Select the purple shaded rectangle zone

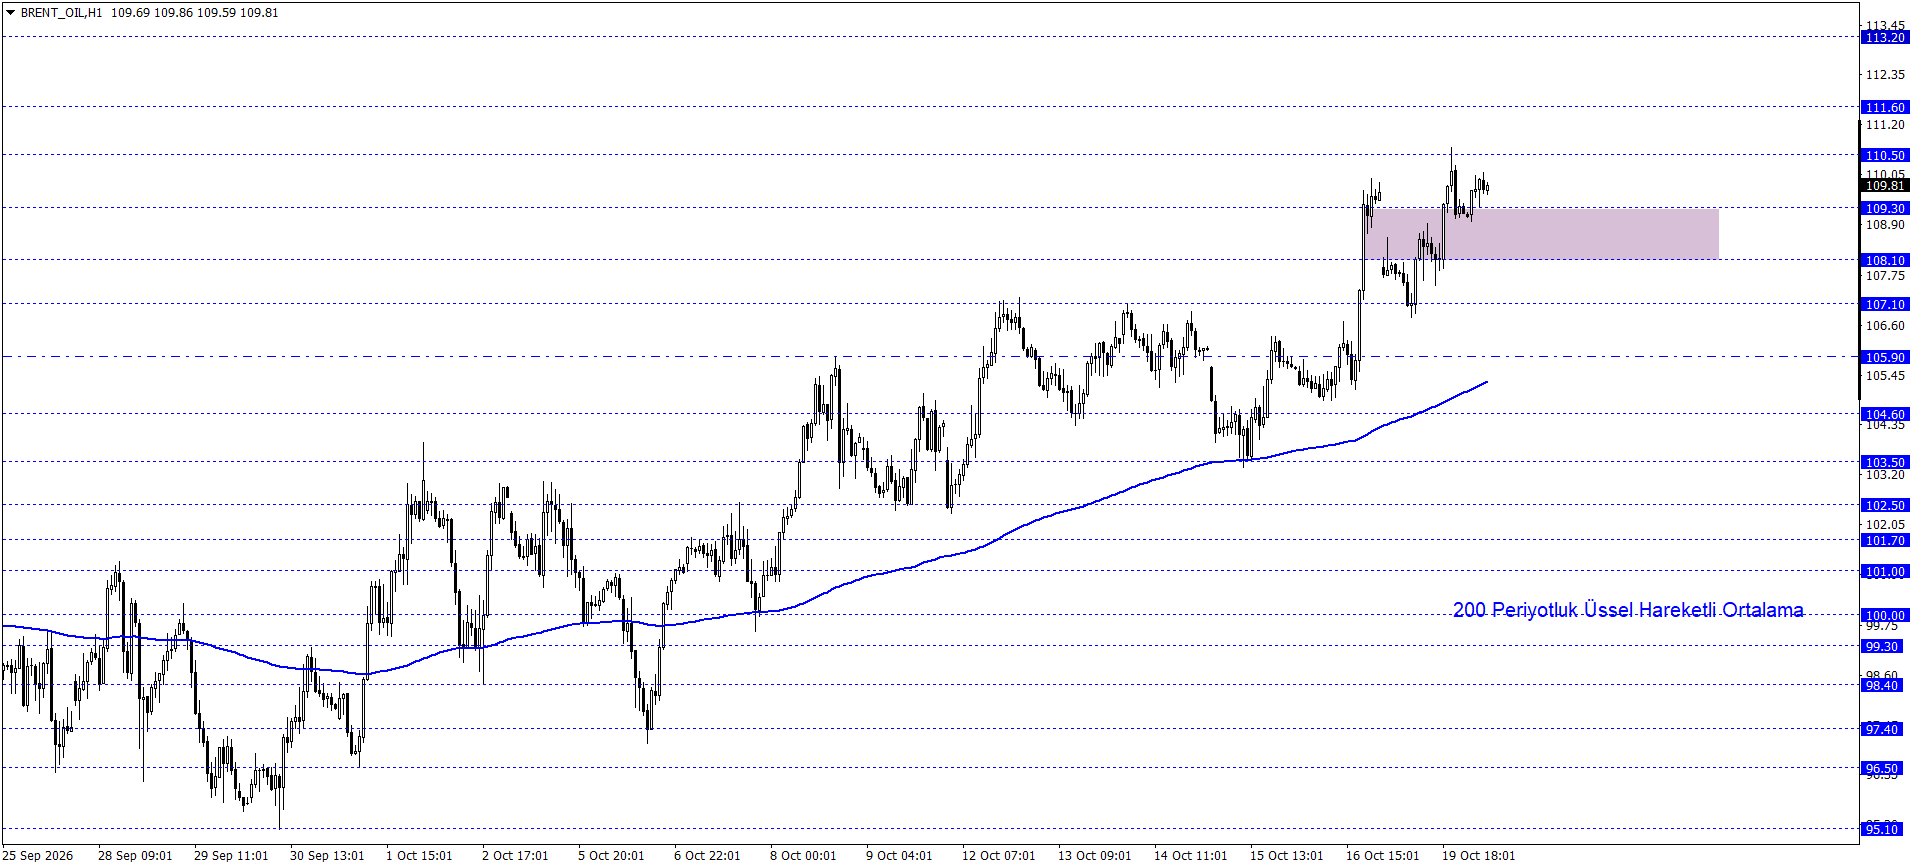pyautogui.click(x=1541, y=234)
